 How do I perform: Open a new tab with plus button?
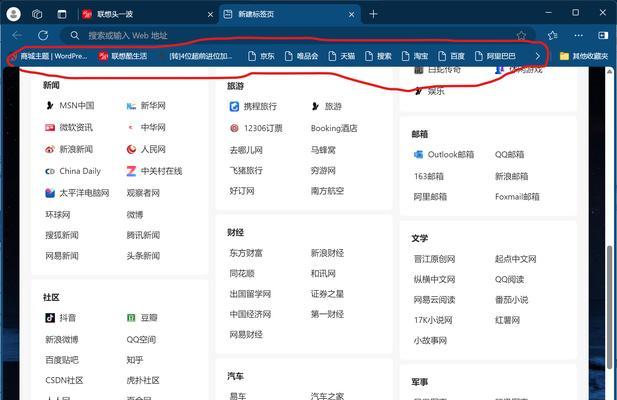pyautogui.click(x=373, y=14)
